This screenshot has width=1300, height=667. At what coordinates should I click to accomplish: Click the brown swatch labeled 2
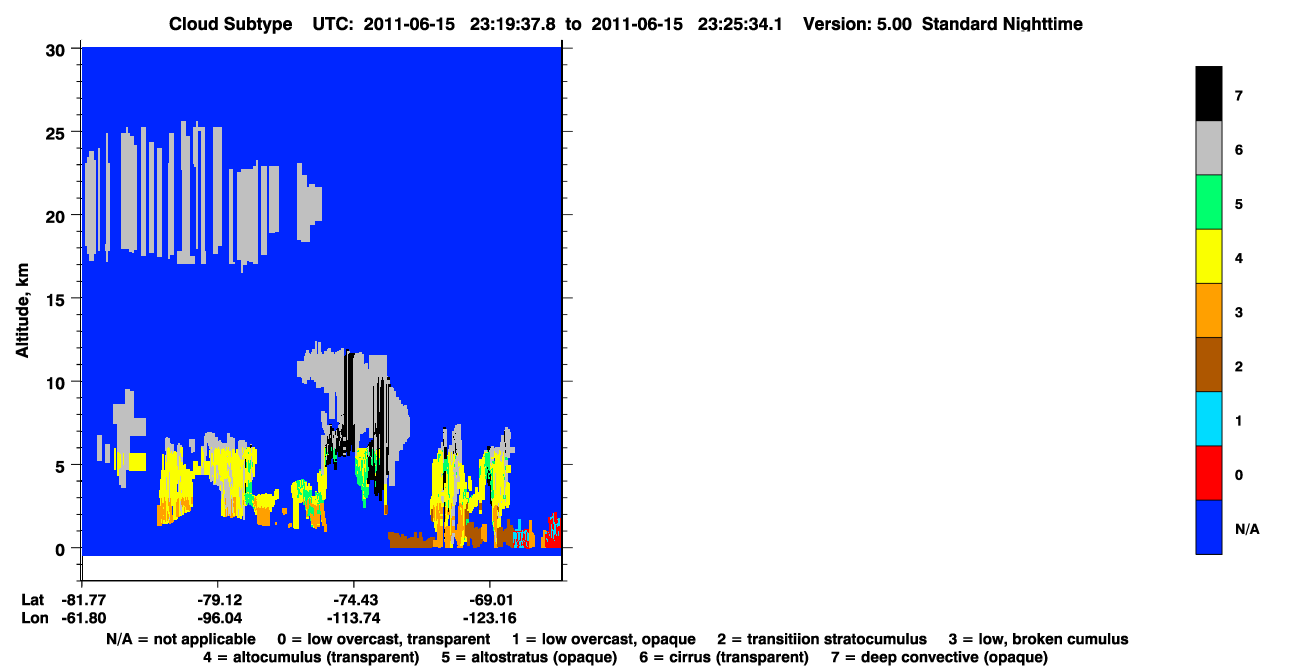coord(1208,364)
